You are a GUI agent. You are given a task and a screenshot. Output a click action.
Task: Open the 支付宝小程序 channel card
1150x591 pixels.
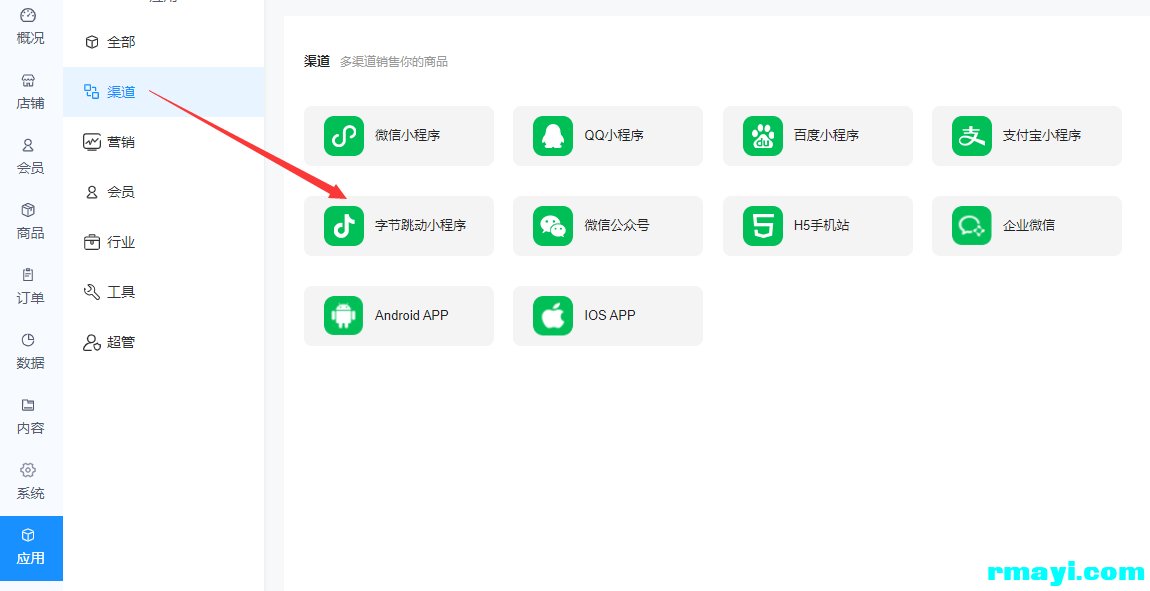(1027, 136)
